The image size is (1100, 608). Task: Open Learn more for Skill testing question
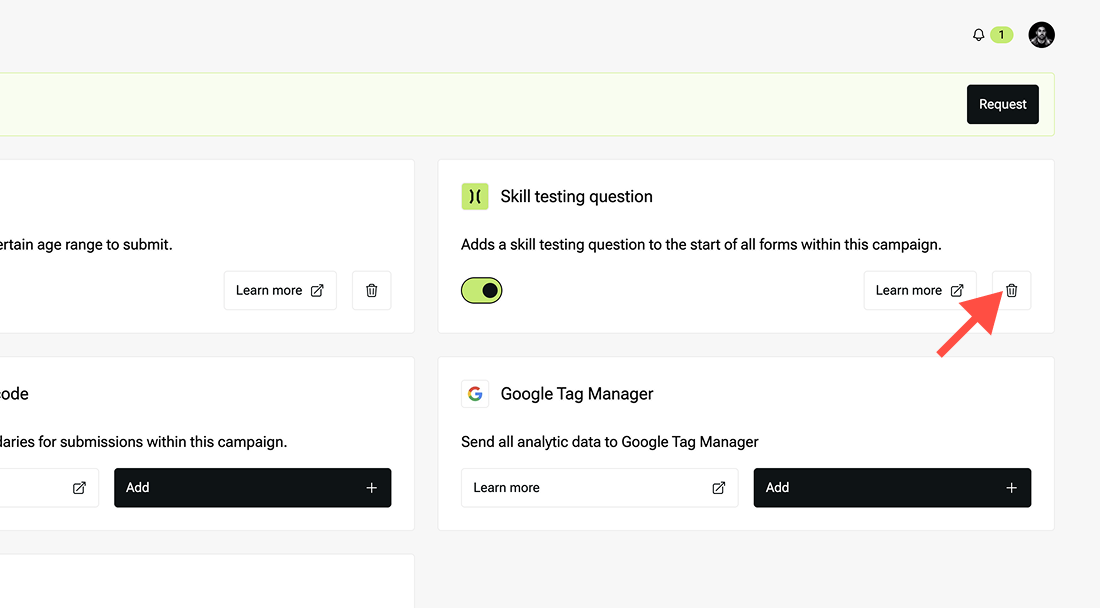(x=908, y=290)
